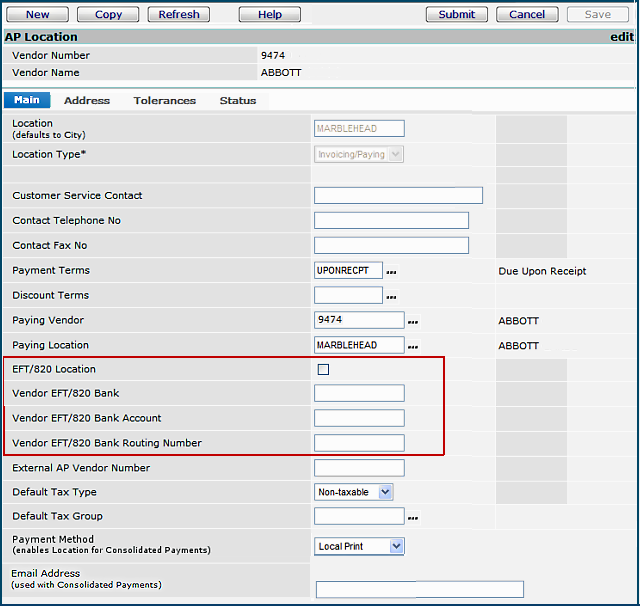Open lookup dots beside Paying Location
The width and height of the screenshot is (640, 606).
click(413, 346)
